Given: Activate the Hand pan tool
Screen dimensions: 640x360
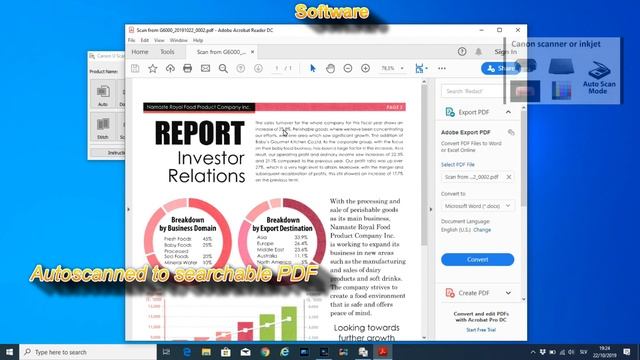Looking at the screenshot, I should pos(330,69).
